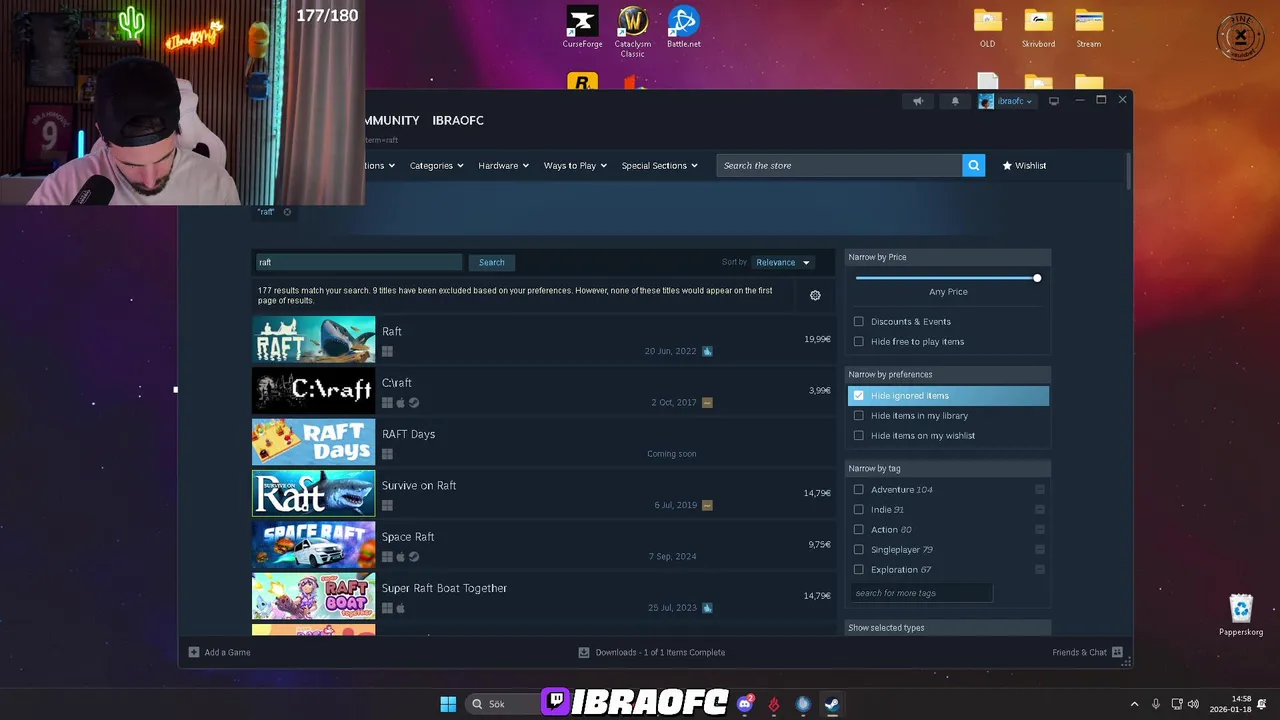
Task: Open the Friends & Chat icon
Action: pos(1117,652)
